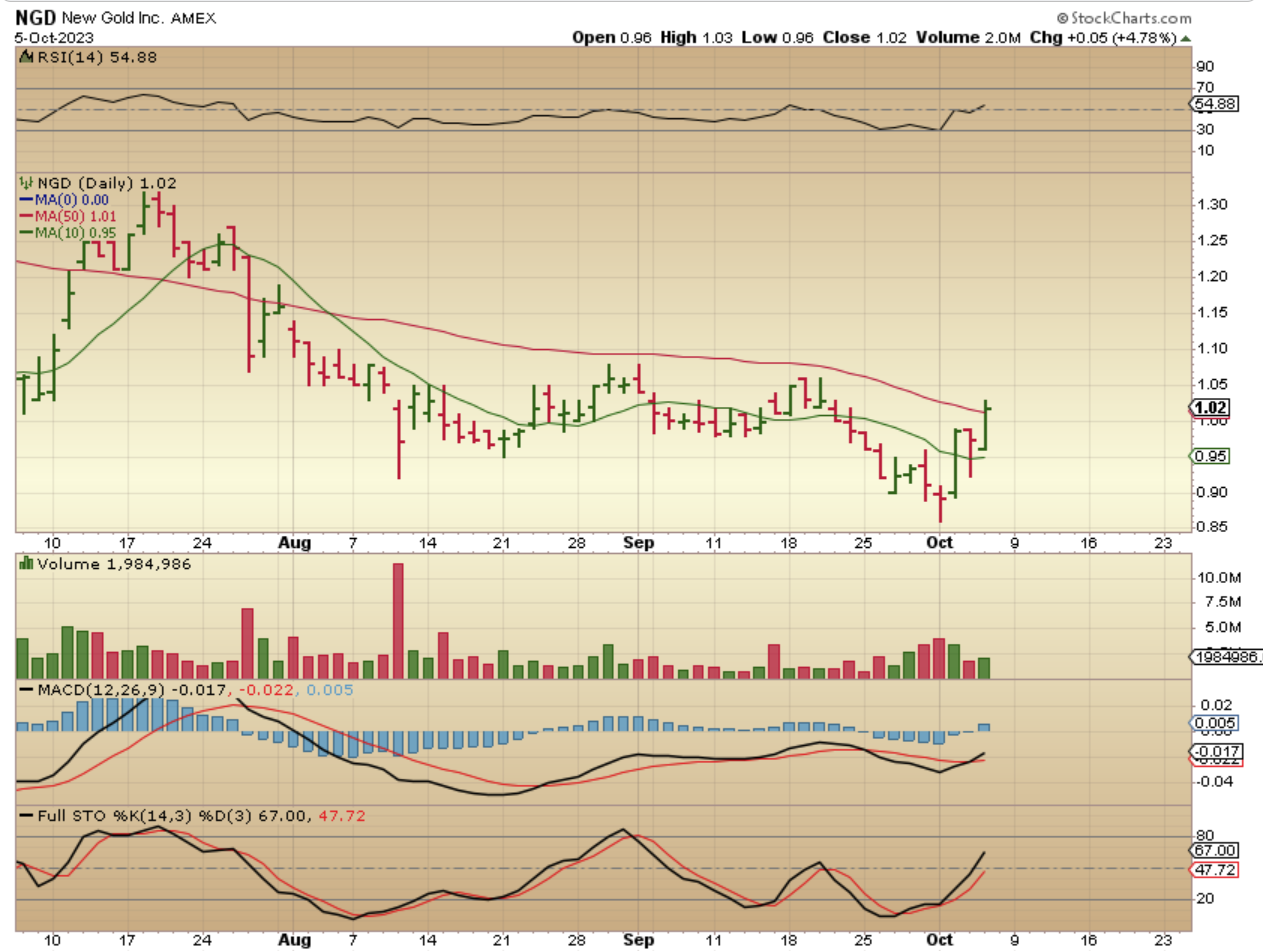Click the volume icon beside Volume label

click(x=26, y=564)
